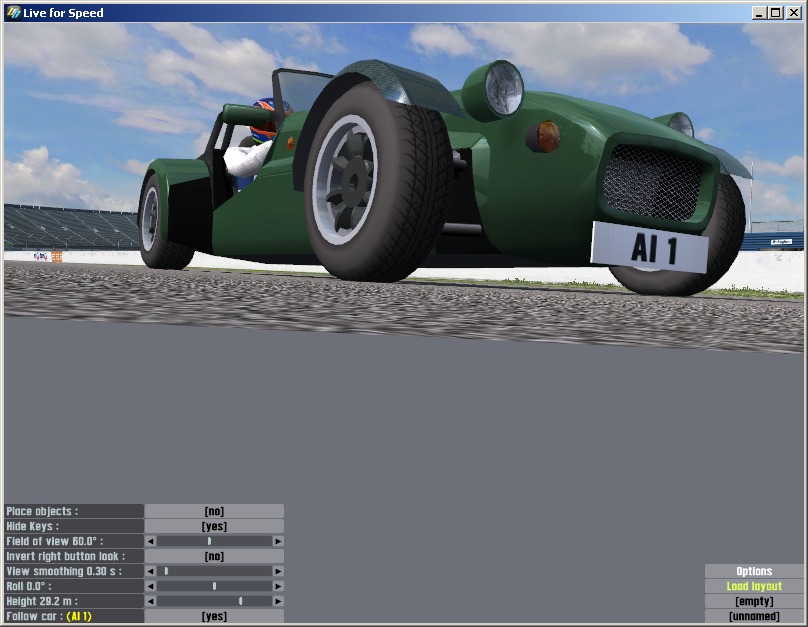Screen dimensions: 808x627
Task: Click the Place objects label
Action: pos(74,511)
